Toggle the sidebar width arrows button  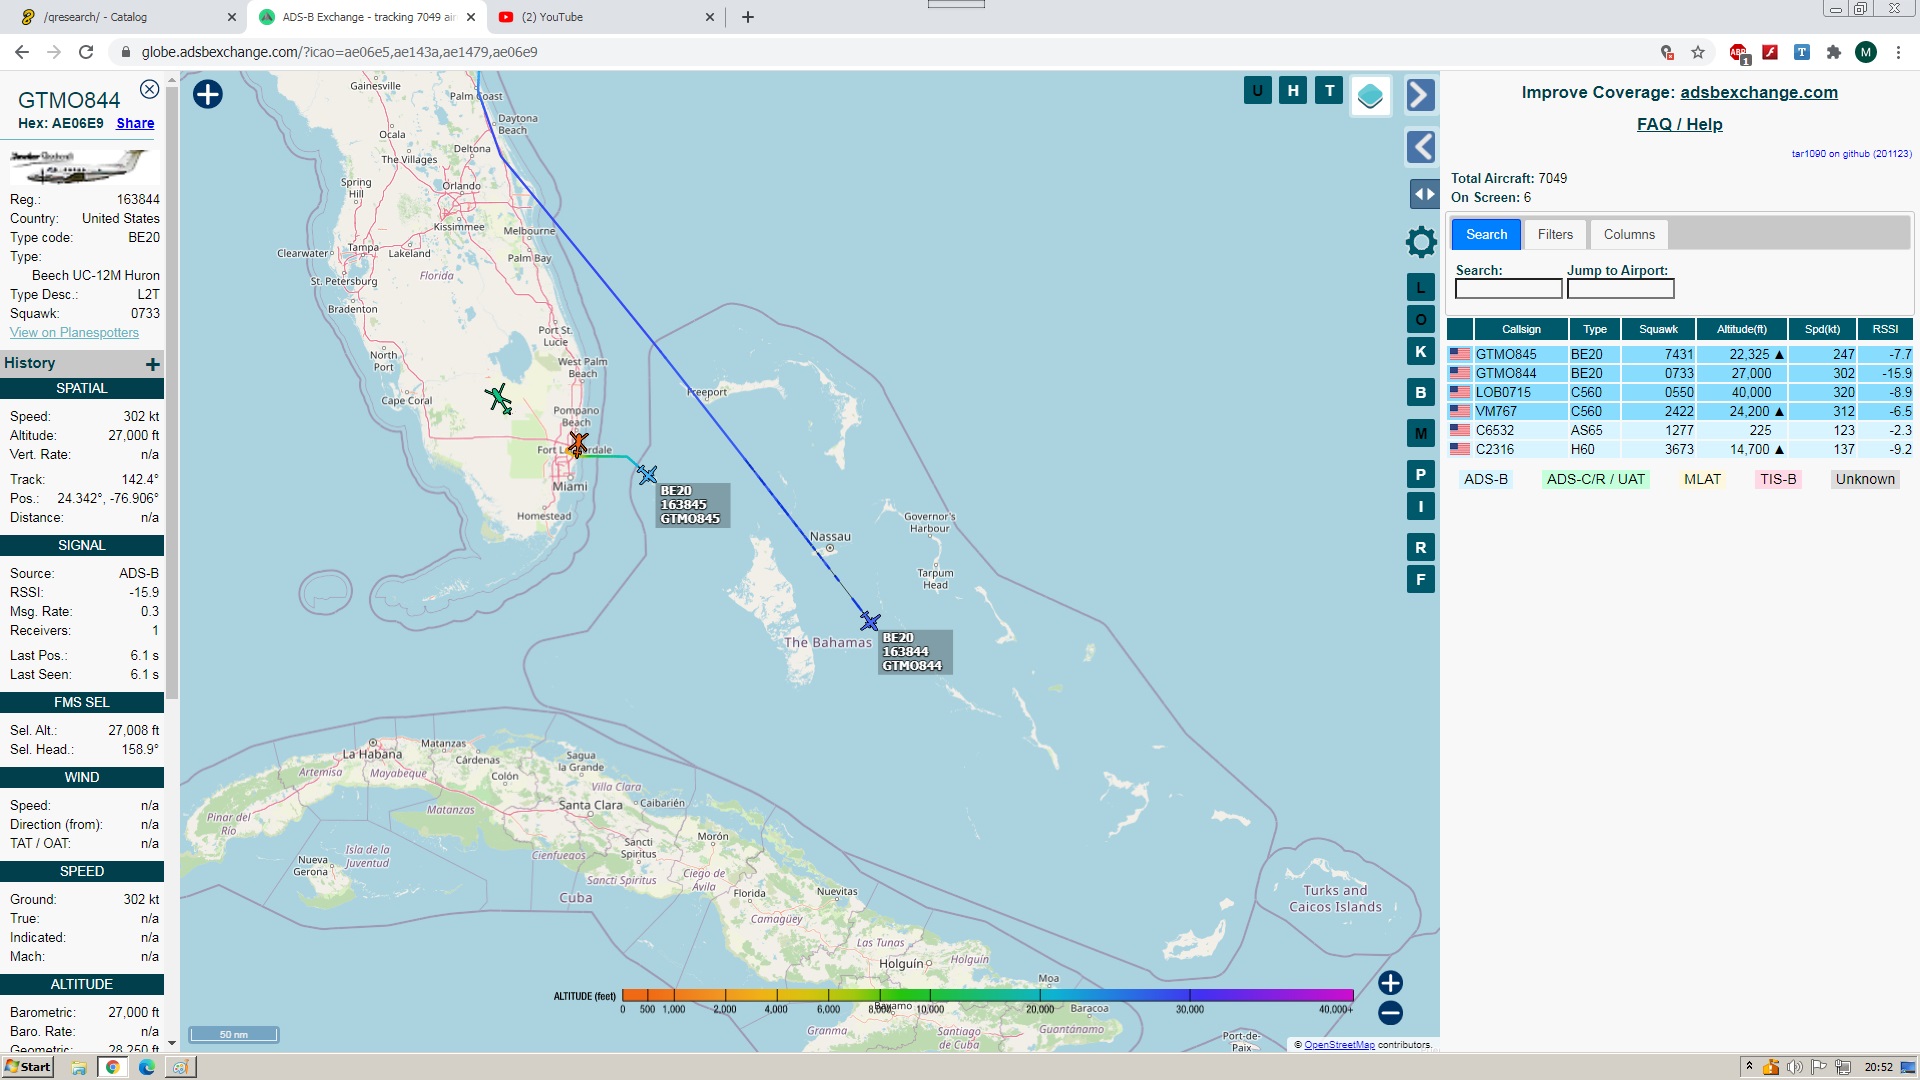1424,194
